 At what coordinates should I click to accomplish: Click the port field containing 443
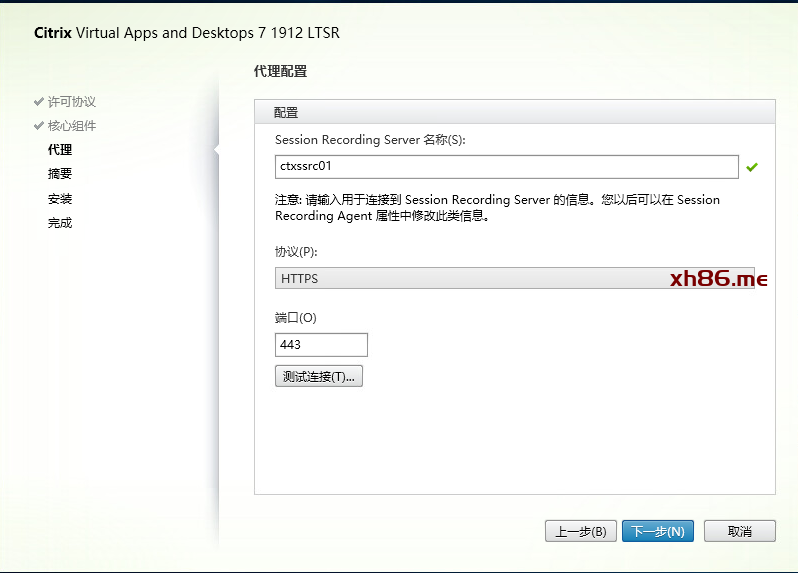pos(321,345)
